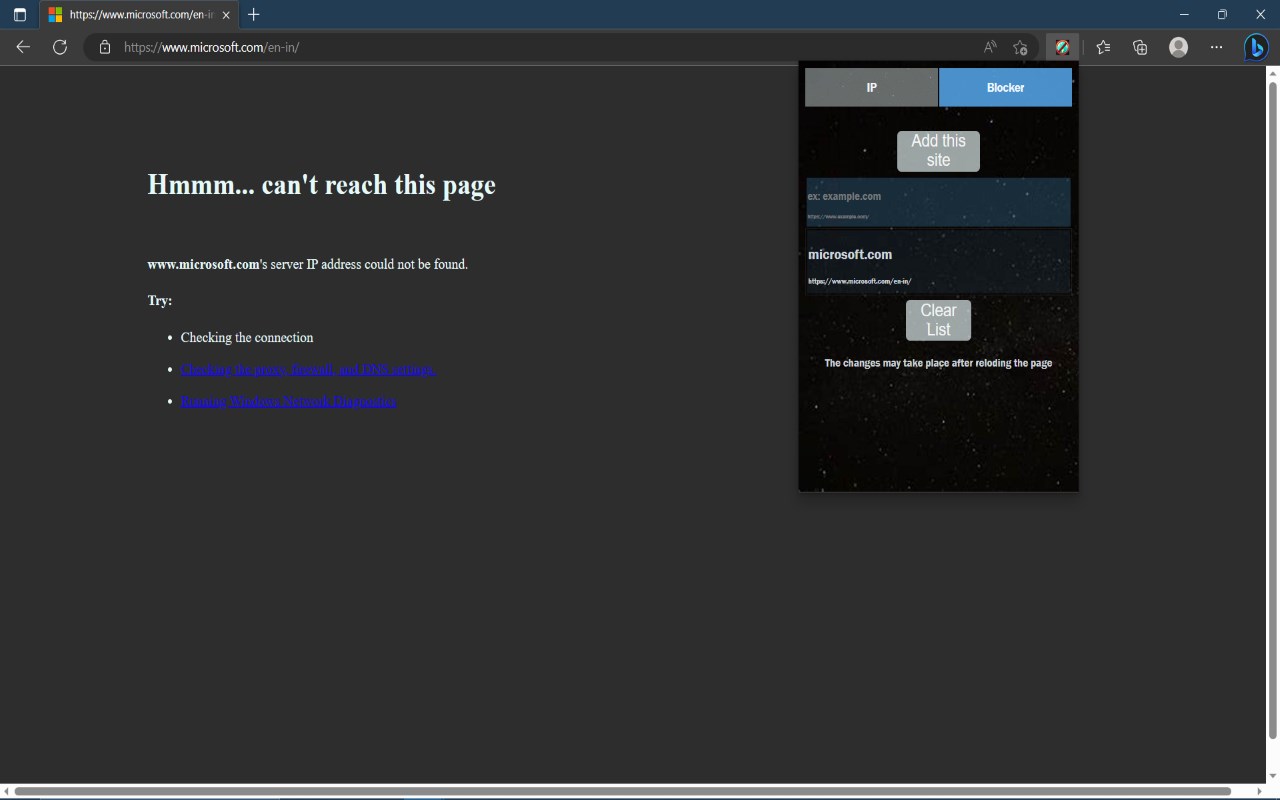The height and width of the screenshot is (800, 1280).
Task: Open the Bing sidebar icon
Action: point(1256,47)
